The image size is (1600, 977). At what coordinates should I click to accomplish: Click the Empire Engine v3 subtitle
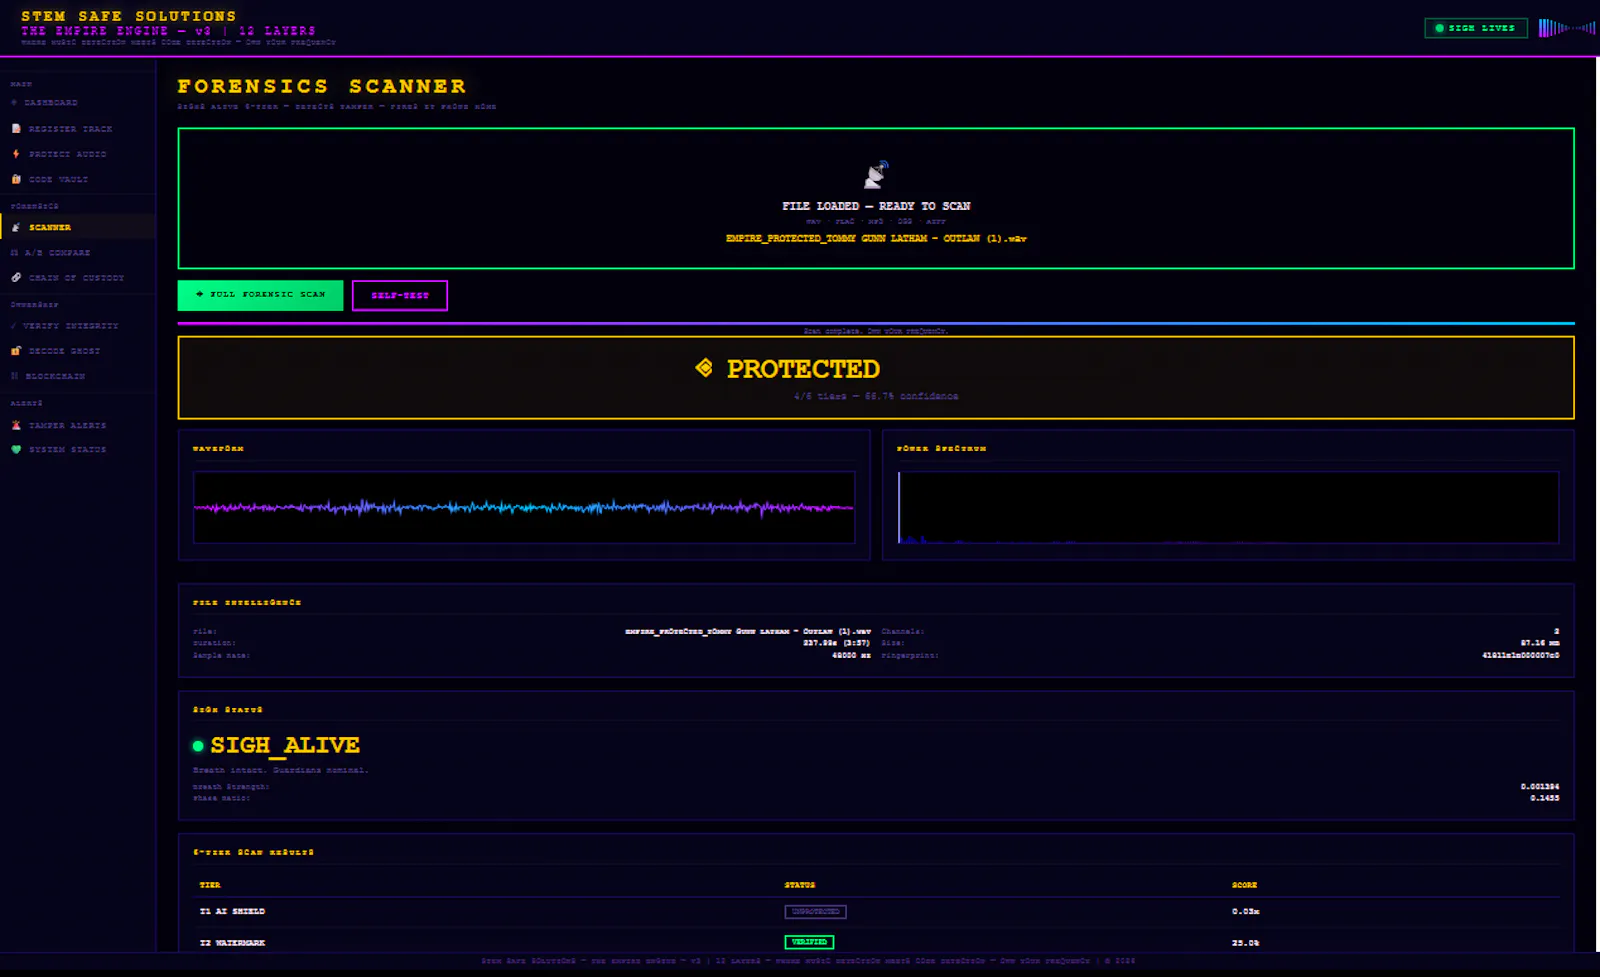(x=168, y=31)
